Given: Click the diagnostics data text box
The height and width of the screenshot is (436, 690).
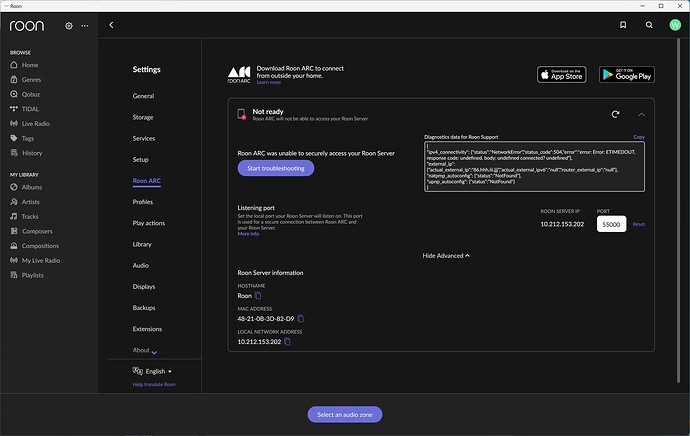Looking at the screenshot, I should (x=534, y=166).
